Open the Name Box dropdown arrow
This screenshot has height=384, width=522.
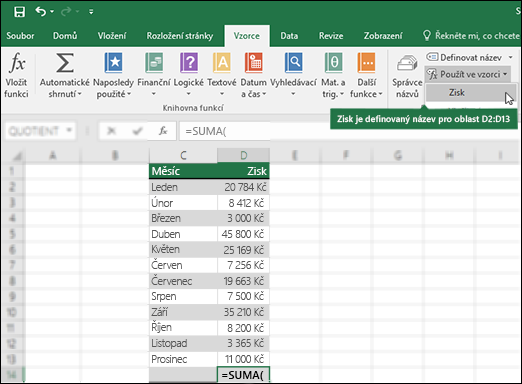click(x=69, y=130)
